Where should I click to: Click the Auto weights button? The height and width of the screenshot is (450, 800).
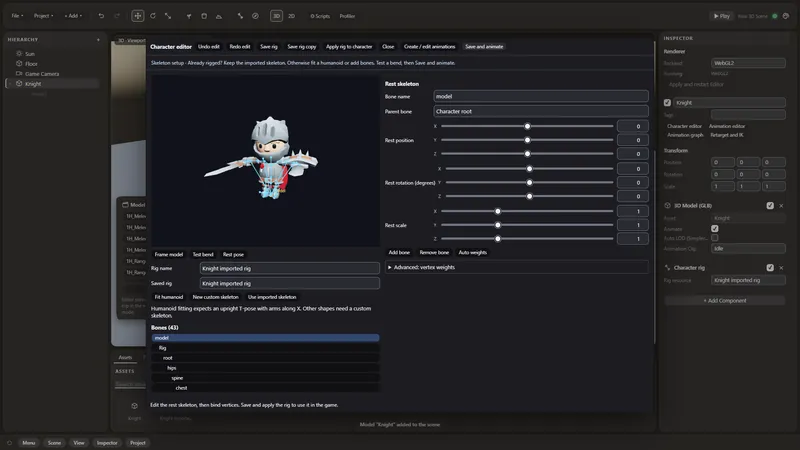coord(472,253)
